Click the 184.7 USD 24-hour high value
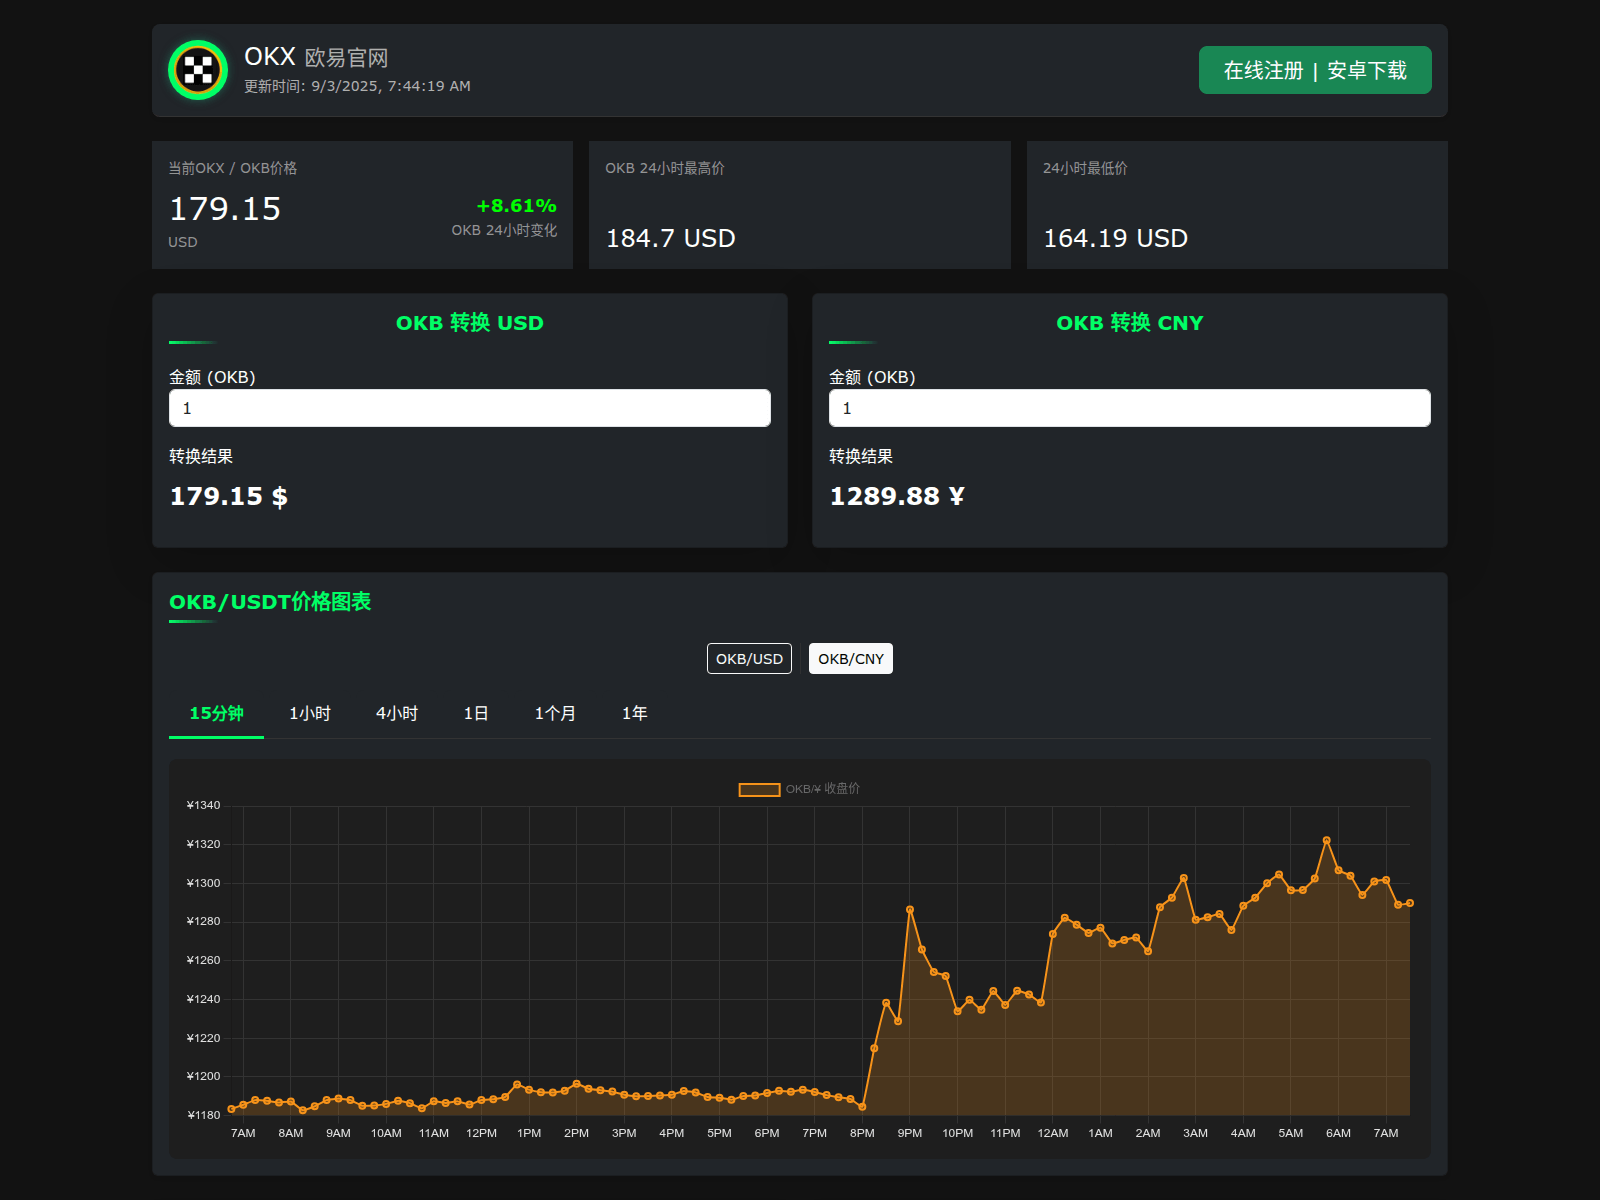This screenshot has height=1200, width=1600. pyautogui.click(x=670, y=238)
